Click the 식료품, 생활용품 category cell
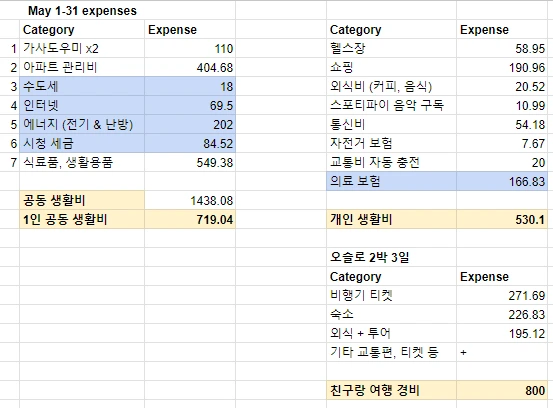 pyautogui.click(x=82, y=163)
